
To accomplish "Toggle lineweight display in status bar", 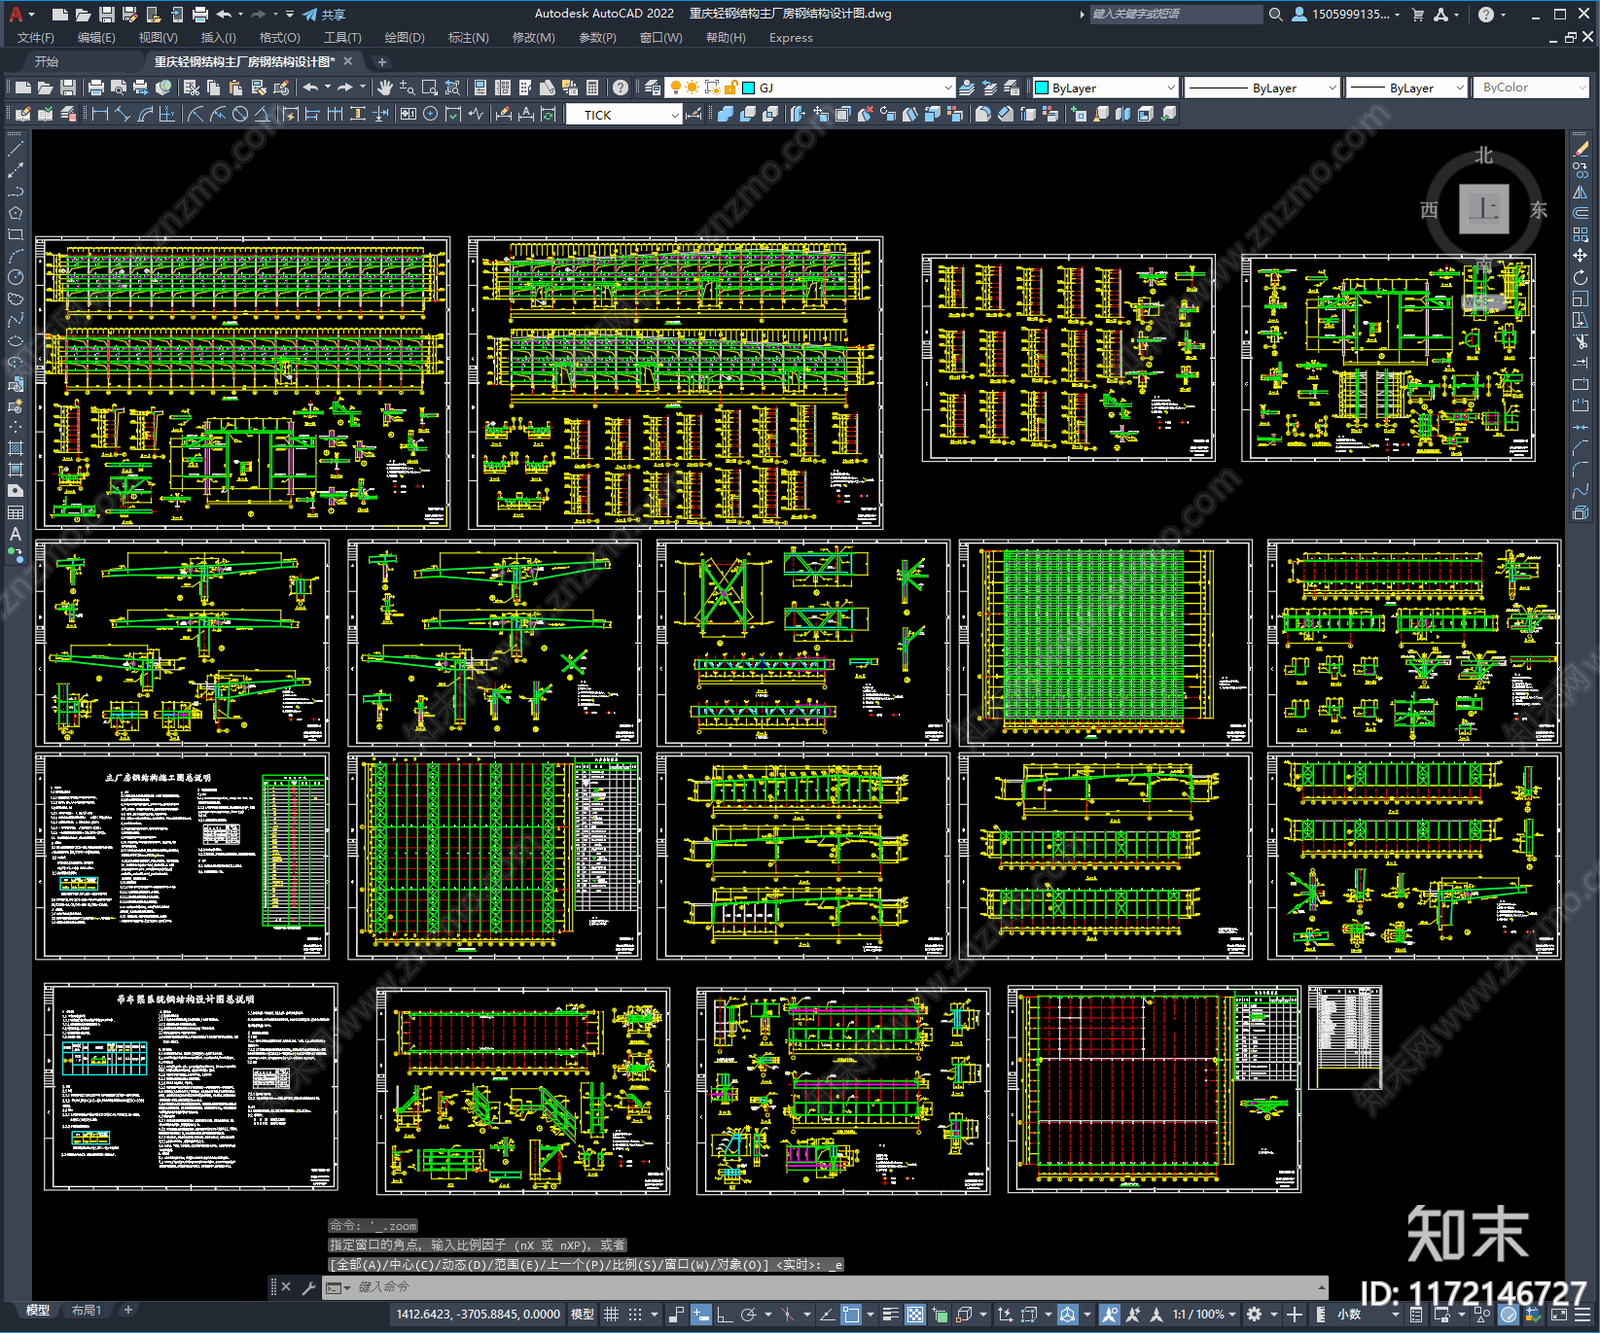I will click(x=890, y=1314).
